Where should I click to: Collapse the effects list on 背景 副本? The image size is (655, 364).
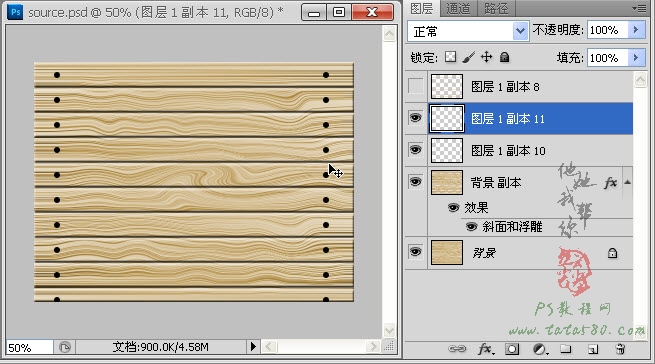[x=627, y=182]
